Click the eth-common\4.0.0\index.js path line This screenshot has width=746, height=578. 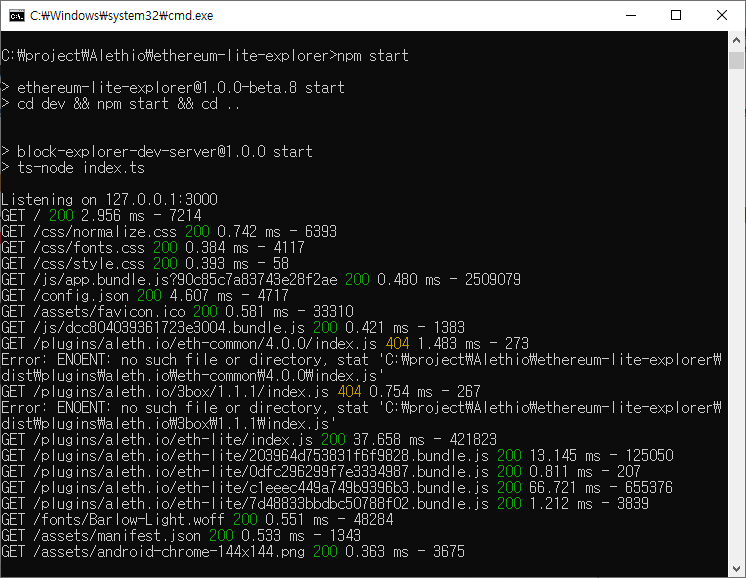pos(193,376)
